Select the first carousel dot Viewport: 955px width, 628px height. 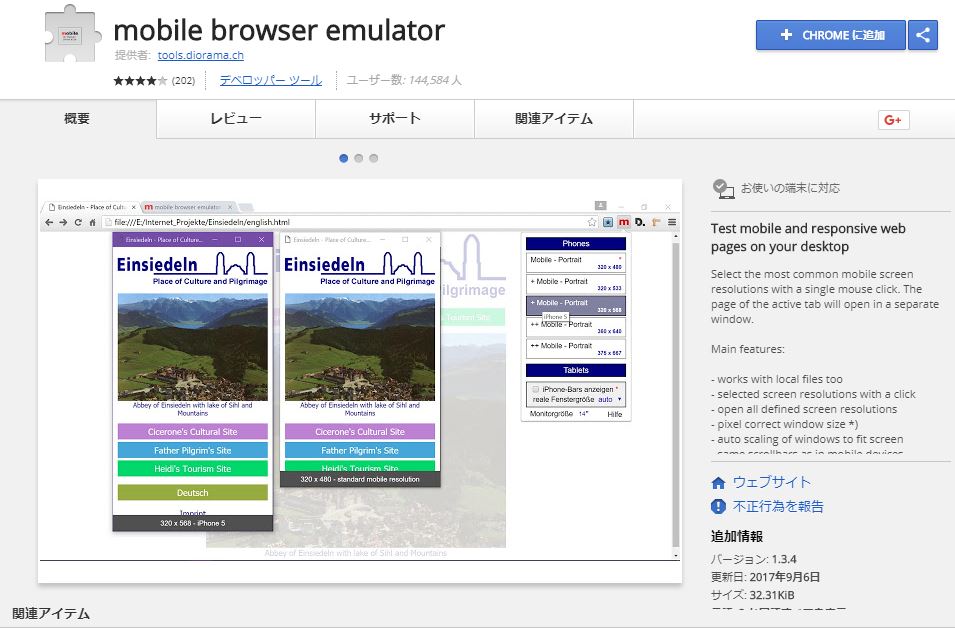344,158
